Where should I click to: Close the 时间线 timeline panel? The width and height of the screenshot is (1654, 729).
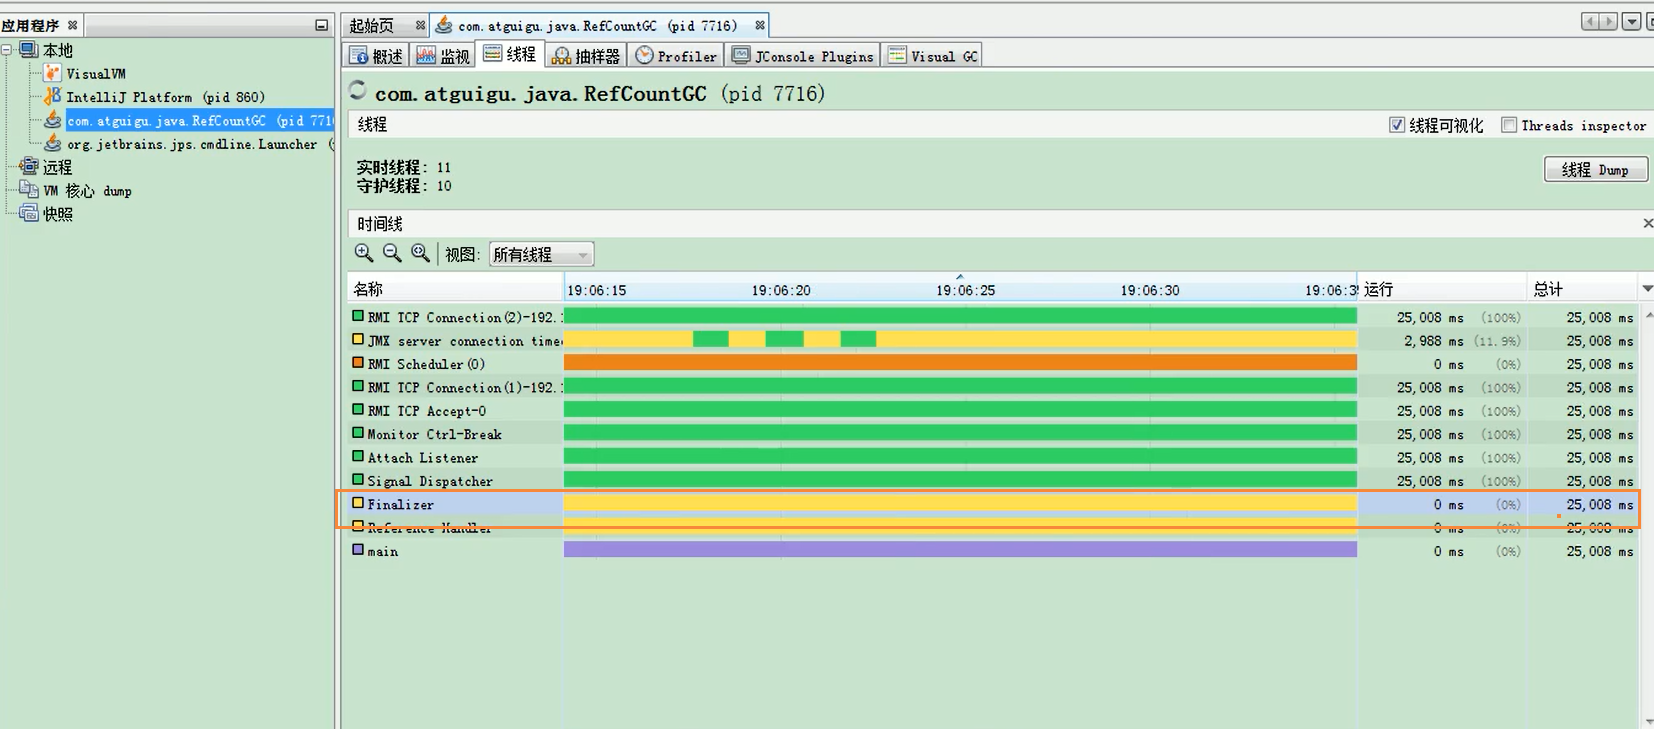(x=1647, y=223)
